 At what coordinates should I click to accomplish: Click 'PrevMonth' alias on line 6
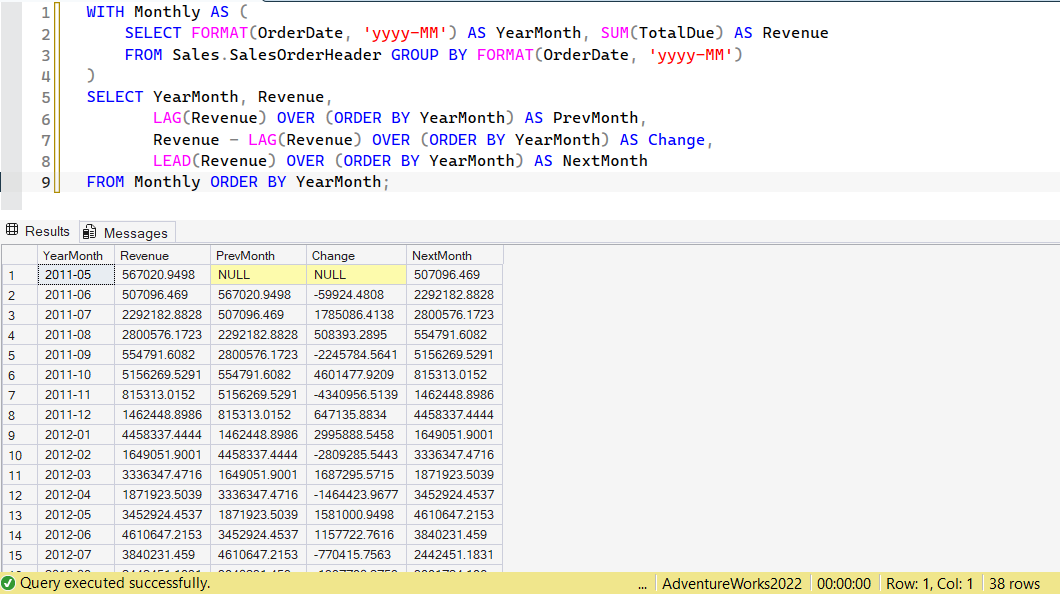(x=596, y=118)
